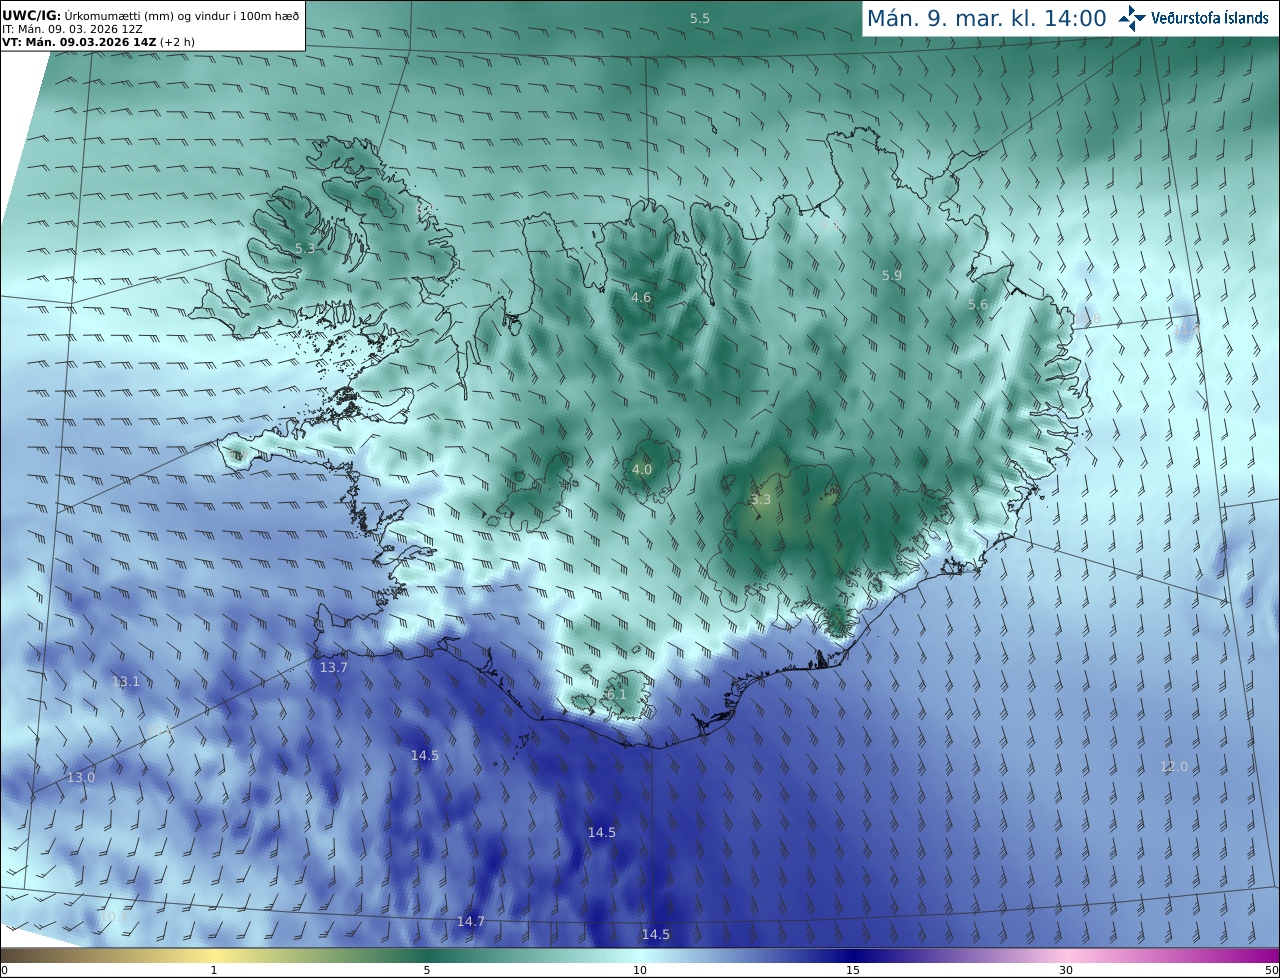Viewport: 1280px width, 978px height.
Task: Select the 5.9 value label
Action: pyautogui.click(x=892, y=275)
